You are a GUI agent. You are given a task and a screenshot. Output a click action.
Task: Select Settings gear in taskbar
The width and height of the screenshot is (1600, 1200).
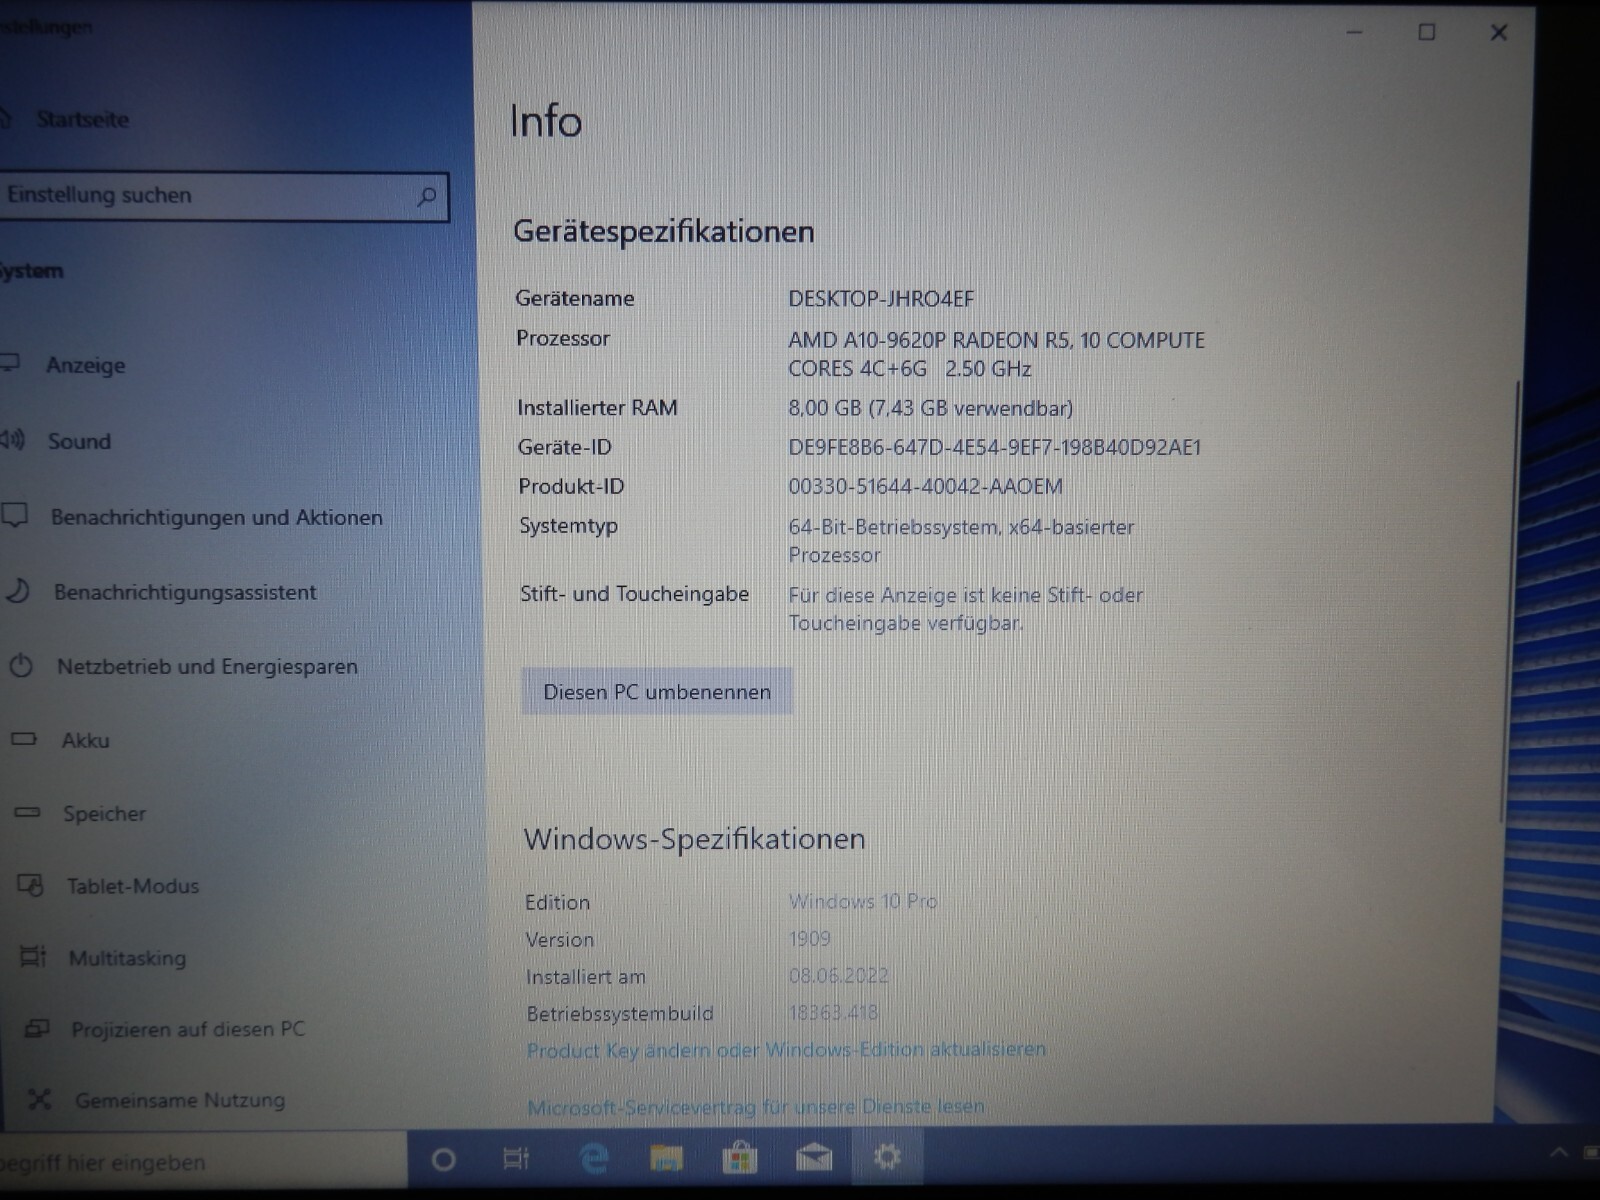(887, 1157)
